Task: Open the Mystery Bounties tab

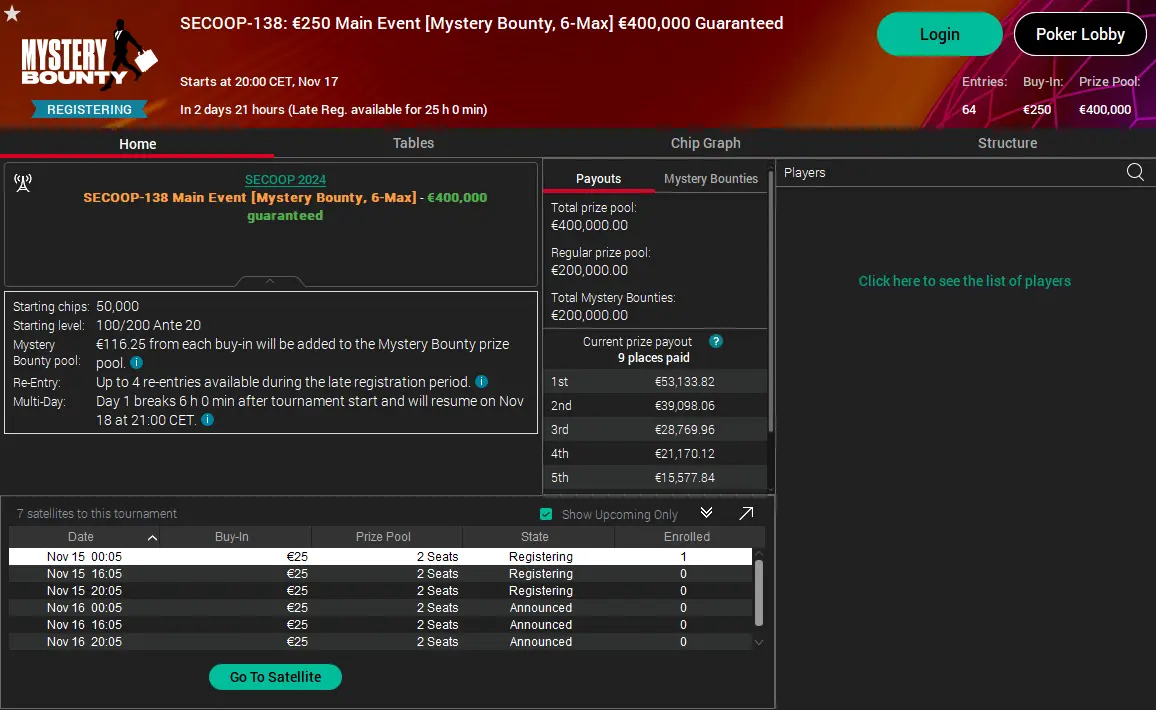Action: [x=710, y=179]
